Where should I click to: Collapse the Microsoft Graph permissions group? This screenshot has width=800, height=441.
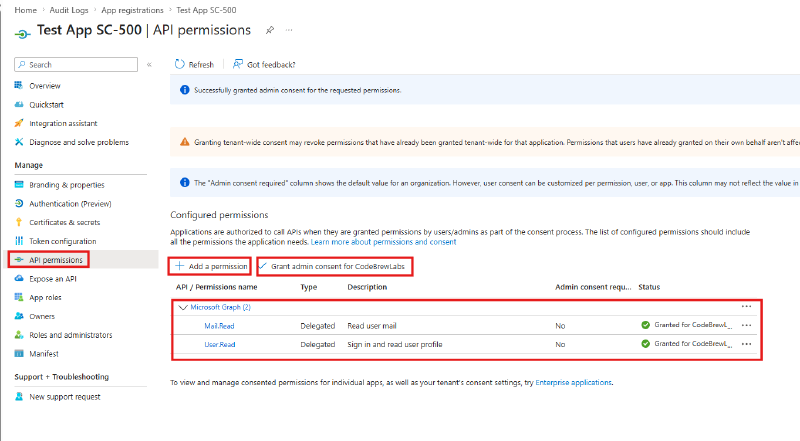pos(183,307)
